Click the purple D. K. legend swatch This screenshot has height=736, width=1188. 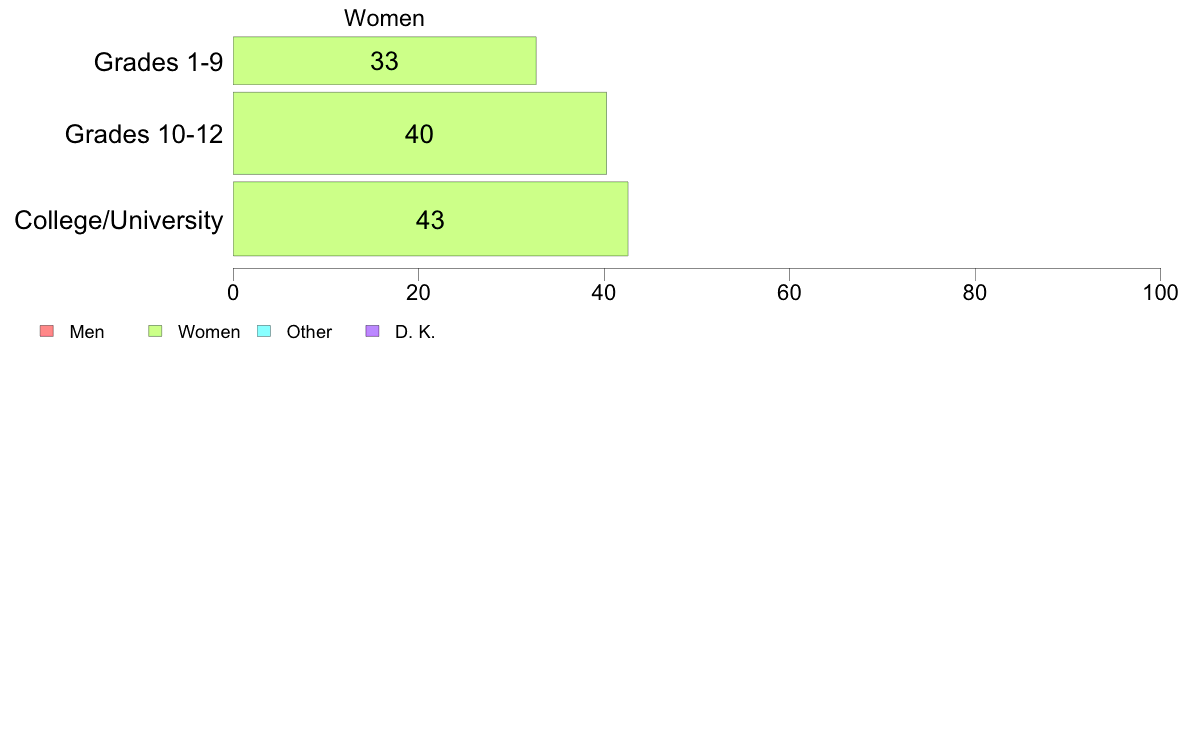373,331
